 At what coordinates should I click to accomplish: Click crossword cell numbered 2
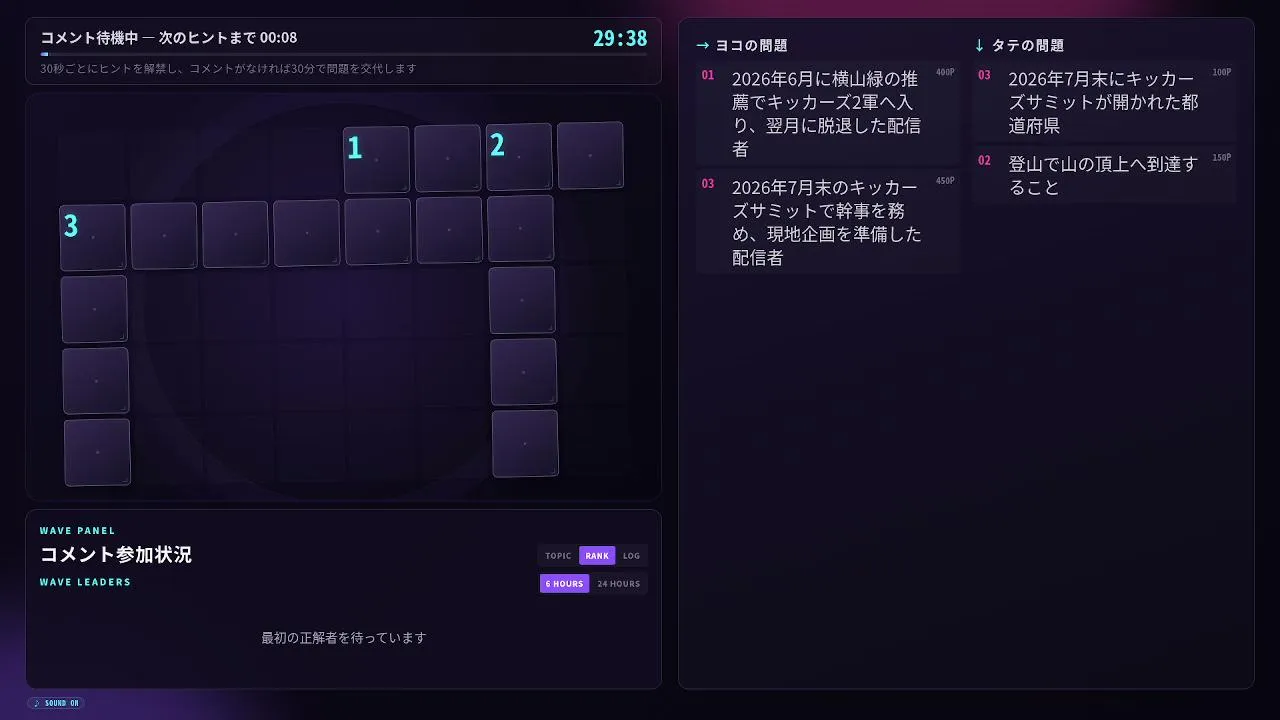(x=519, y=157)
